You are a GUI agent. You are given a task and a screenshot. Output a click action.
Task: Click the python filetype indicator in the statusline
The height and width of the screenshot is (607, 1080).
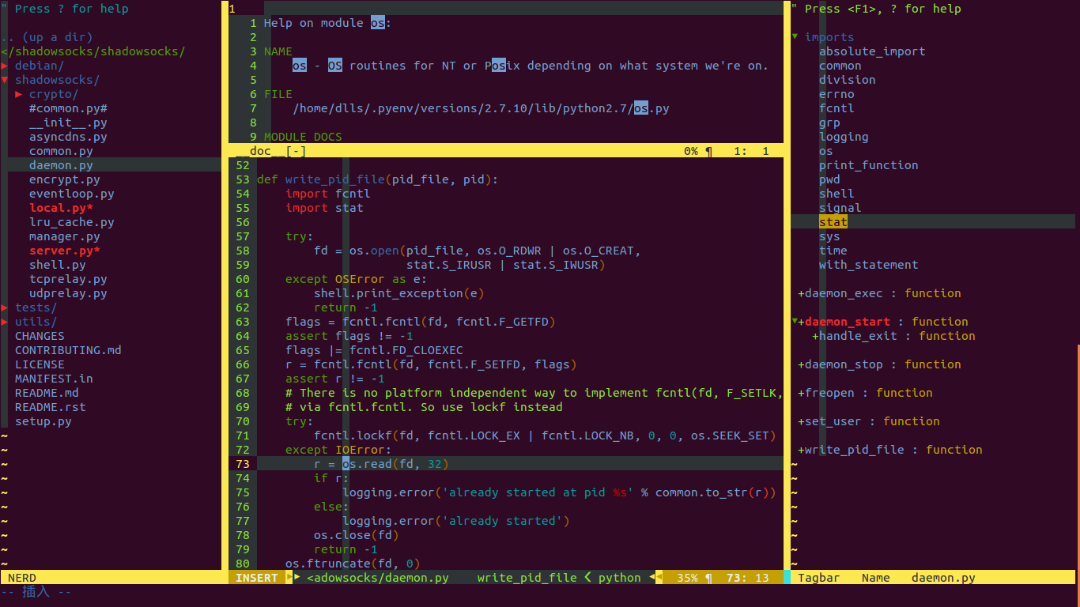[x=619, y=577]
